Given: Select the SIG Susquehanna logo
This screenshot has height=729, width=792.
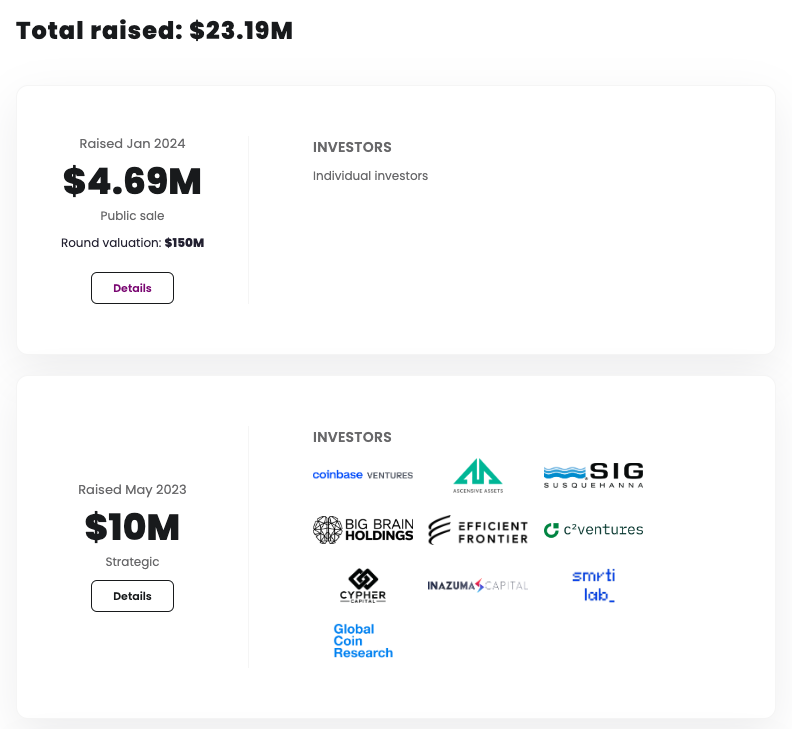Looking at the screenshot, I should (593, 475).
